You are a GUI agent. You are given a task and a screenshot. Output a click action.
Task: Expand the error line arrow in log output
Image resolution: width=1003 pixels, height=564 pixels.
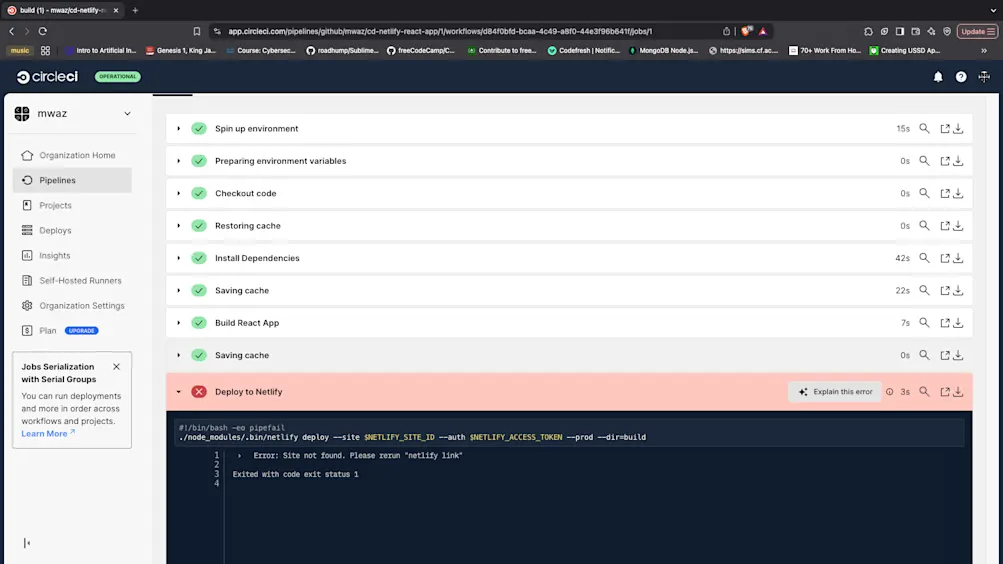(239, 456)
